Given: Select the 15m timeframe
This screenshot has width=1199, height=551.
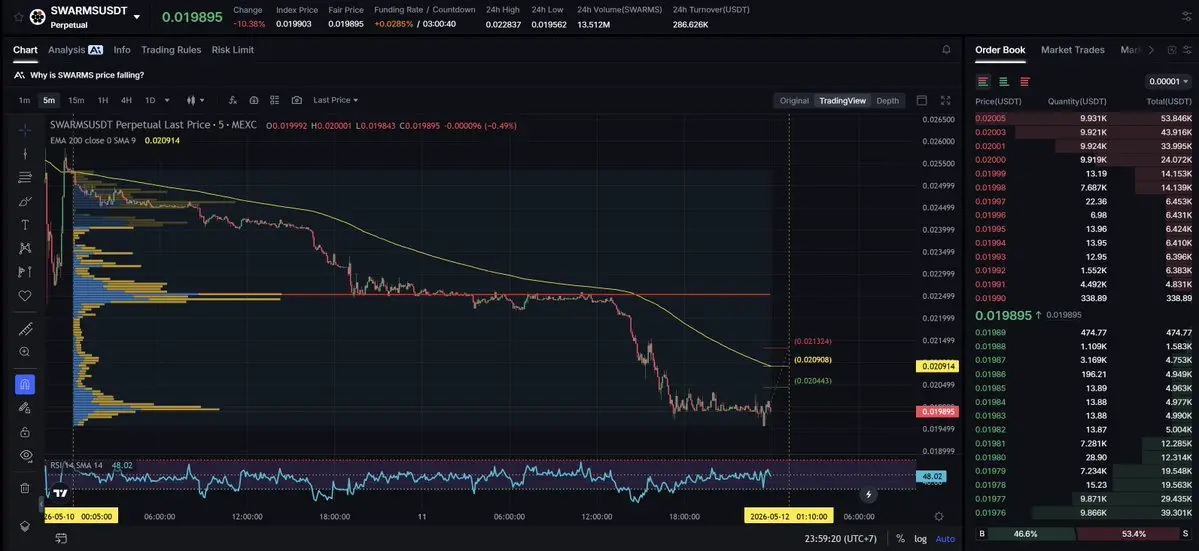Looking at the screenshot, I should [x=76, y=100].
